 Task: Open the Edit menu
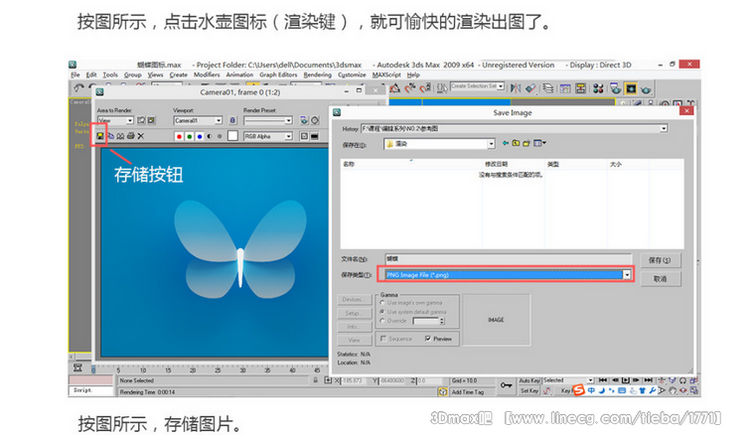(x=91, y=75)
